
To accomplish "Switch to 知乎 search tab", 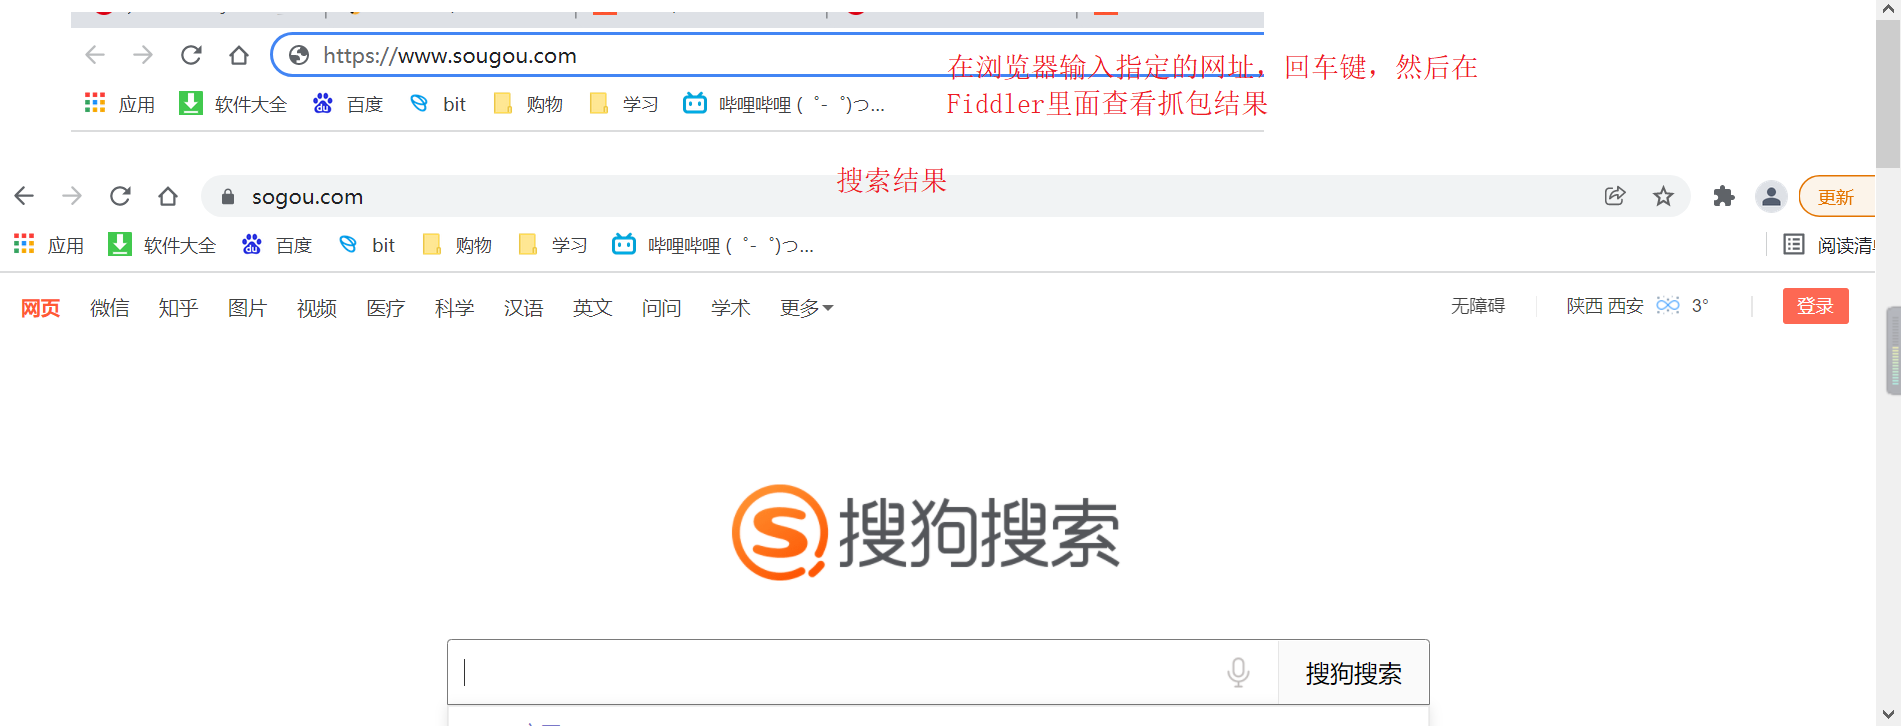I will tap(179, 308).
